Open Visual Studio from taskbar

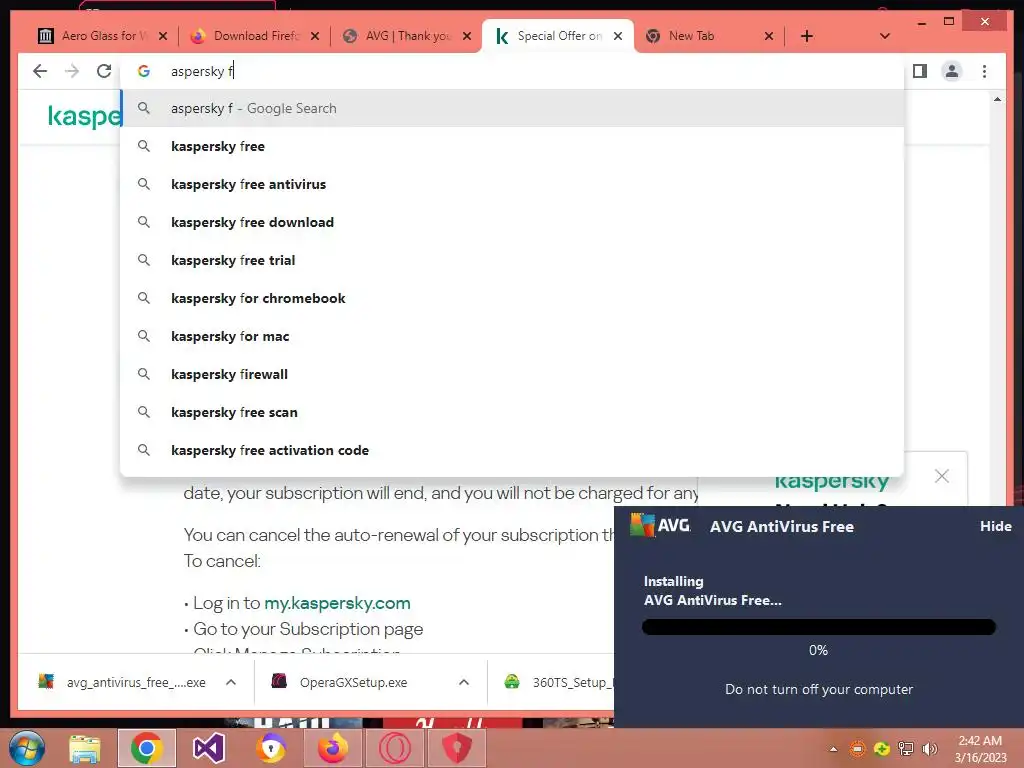209,748
